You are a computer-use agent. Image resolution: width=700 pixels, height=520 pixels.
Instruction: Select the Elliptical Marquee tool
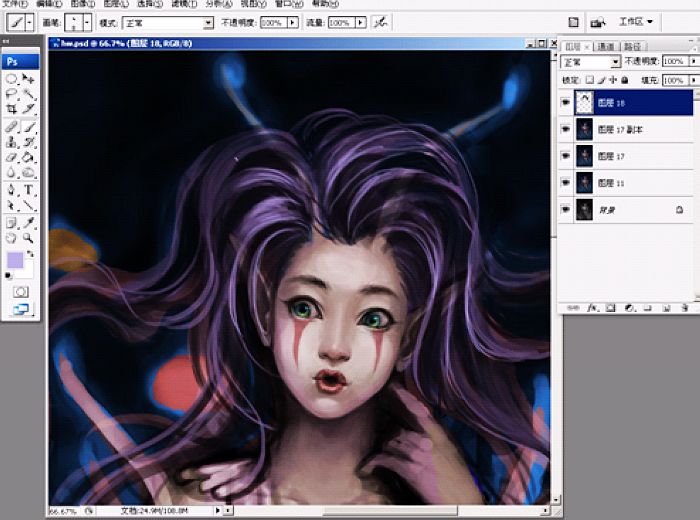[x=11, y=79]
